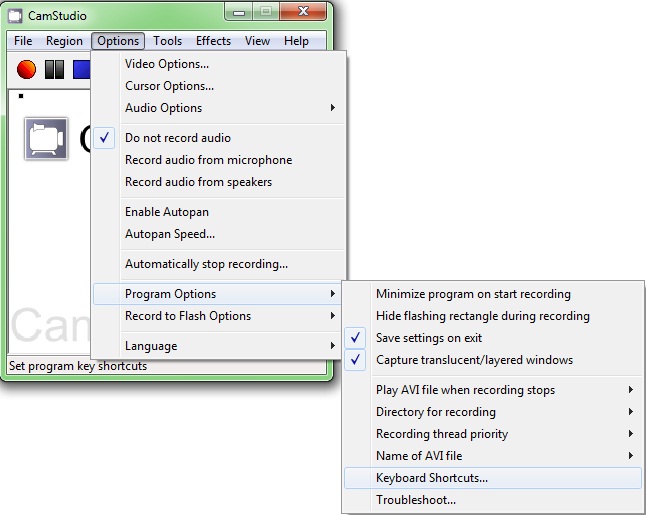The width and height of the screenshot is (646, 515).
Task: Close the open Options menu
Action: [118, 41]
